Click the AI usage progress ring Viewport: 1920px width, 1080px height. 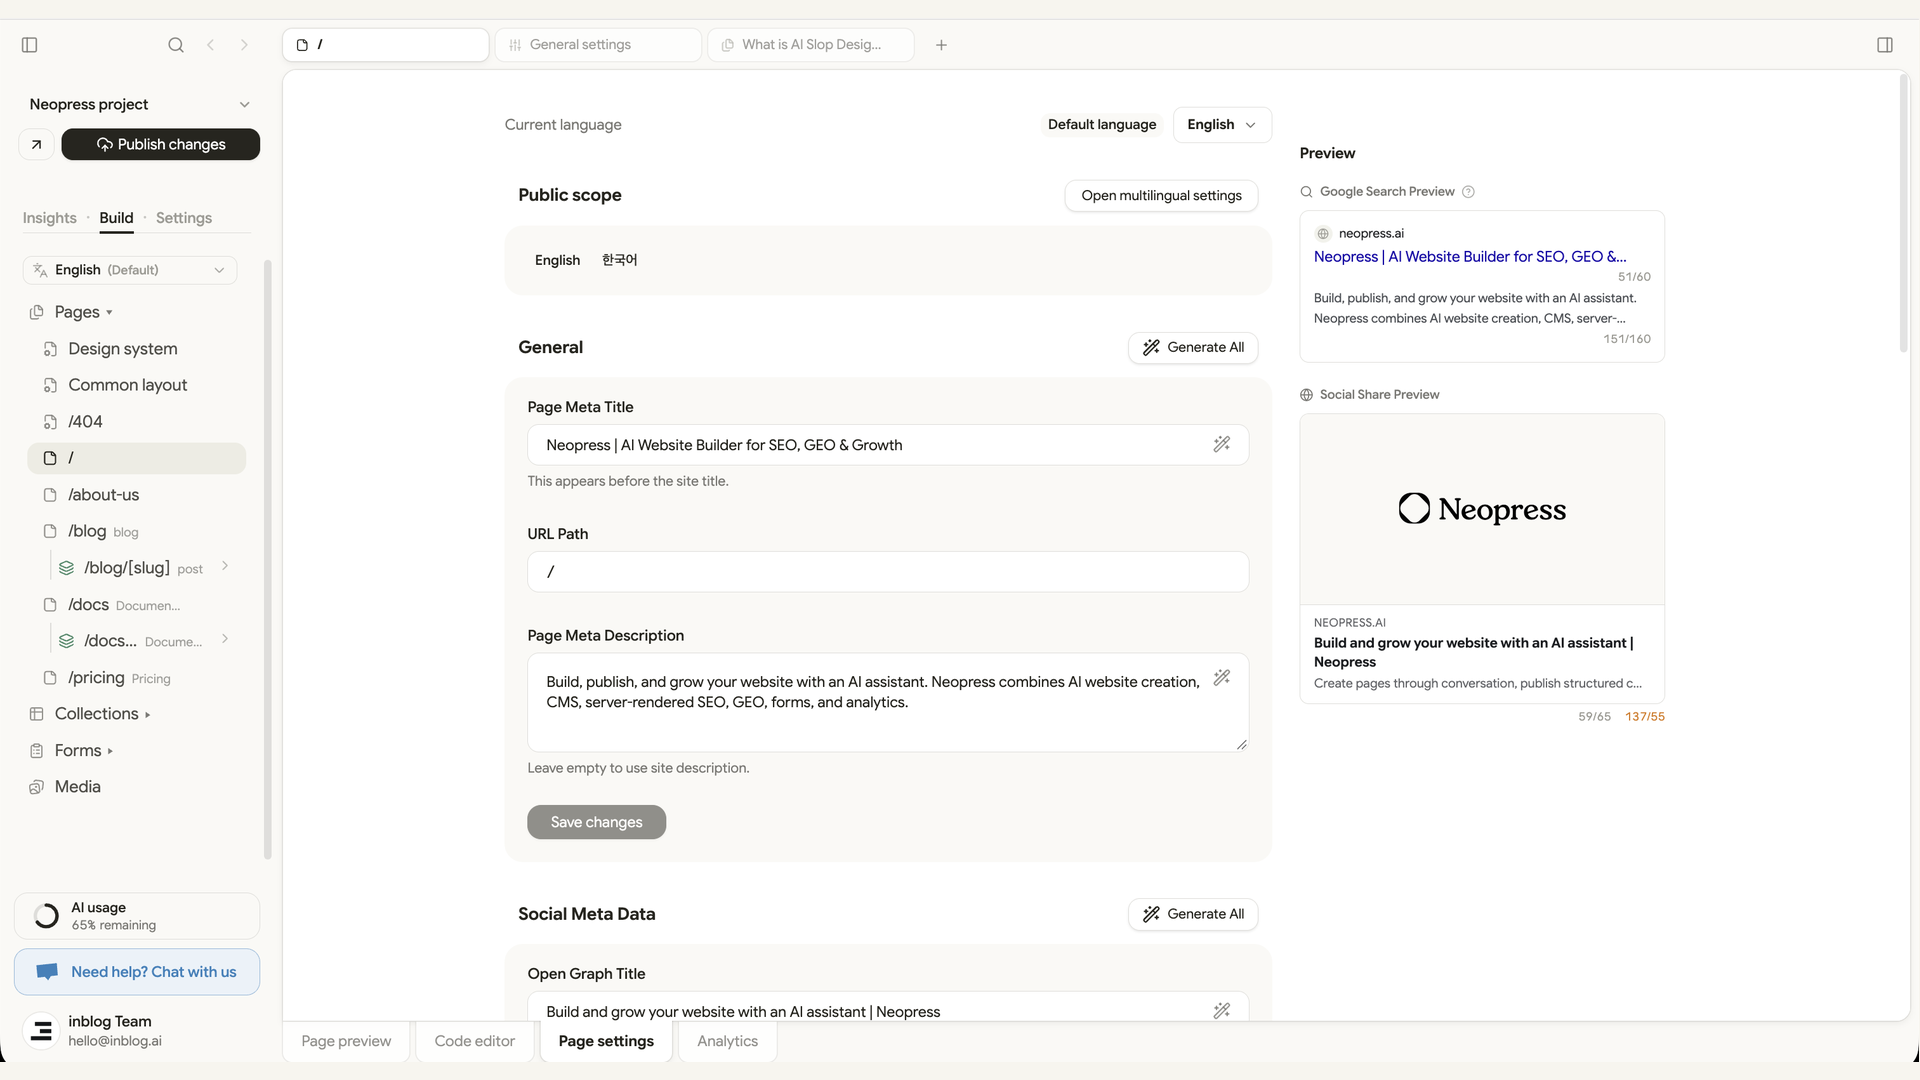coord(46,916)
